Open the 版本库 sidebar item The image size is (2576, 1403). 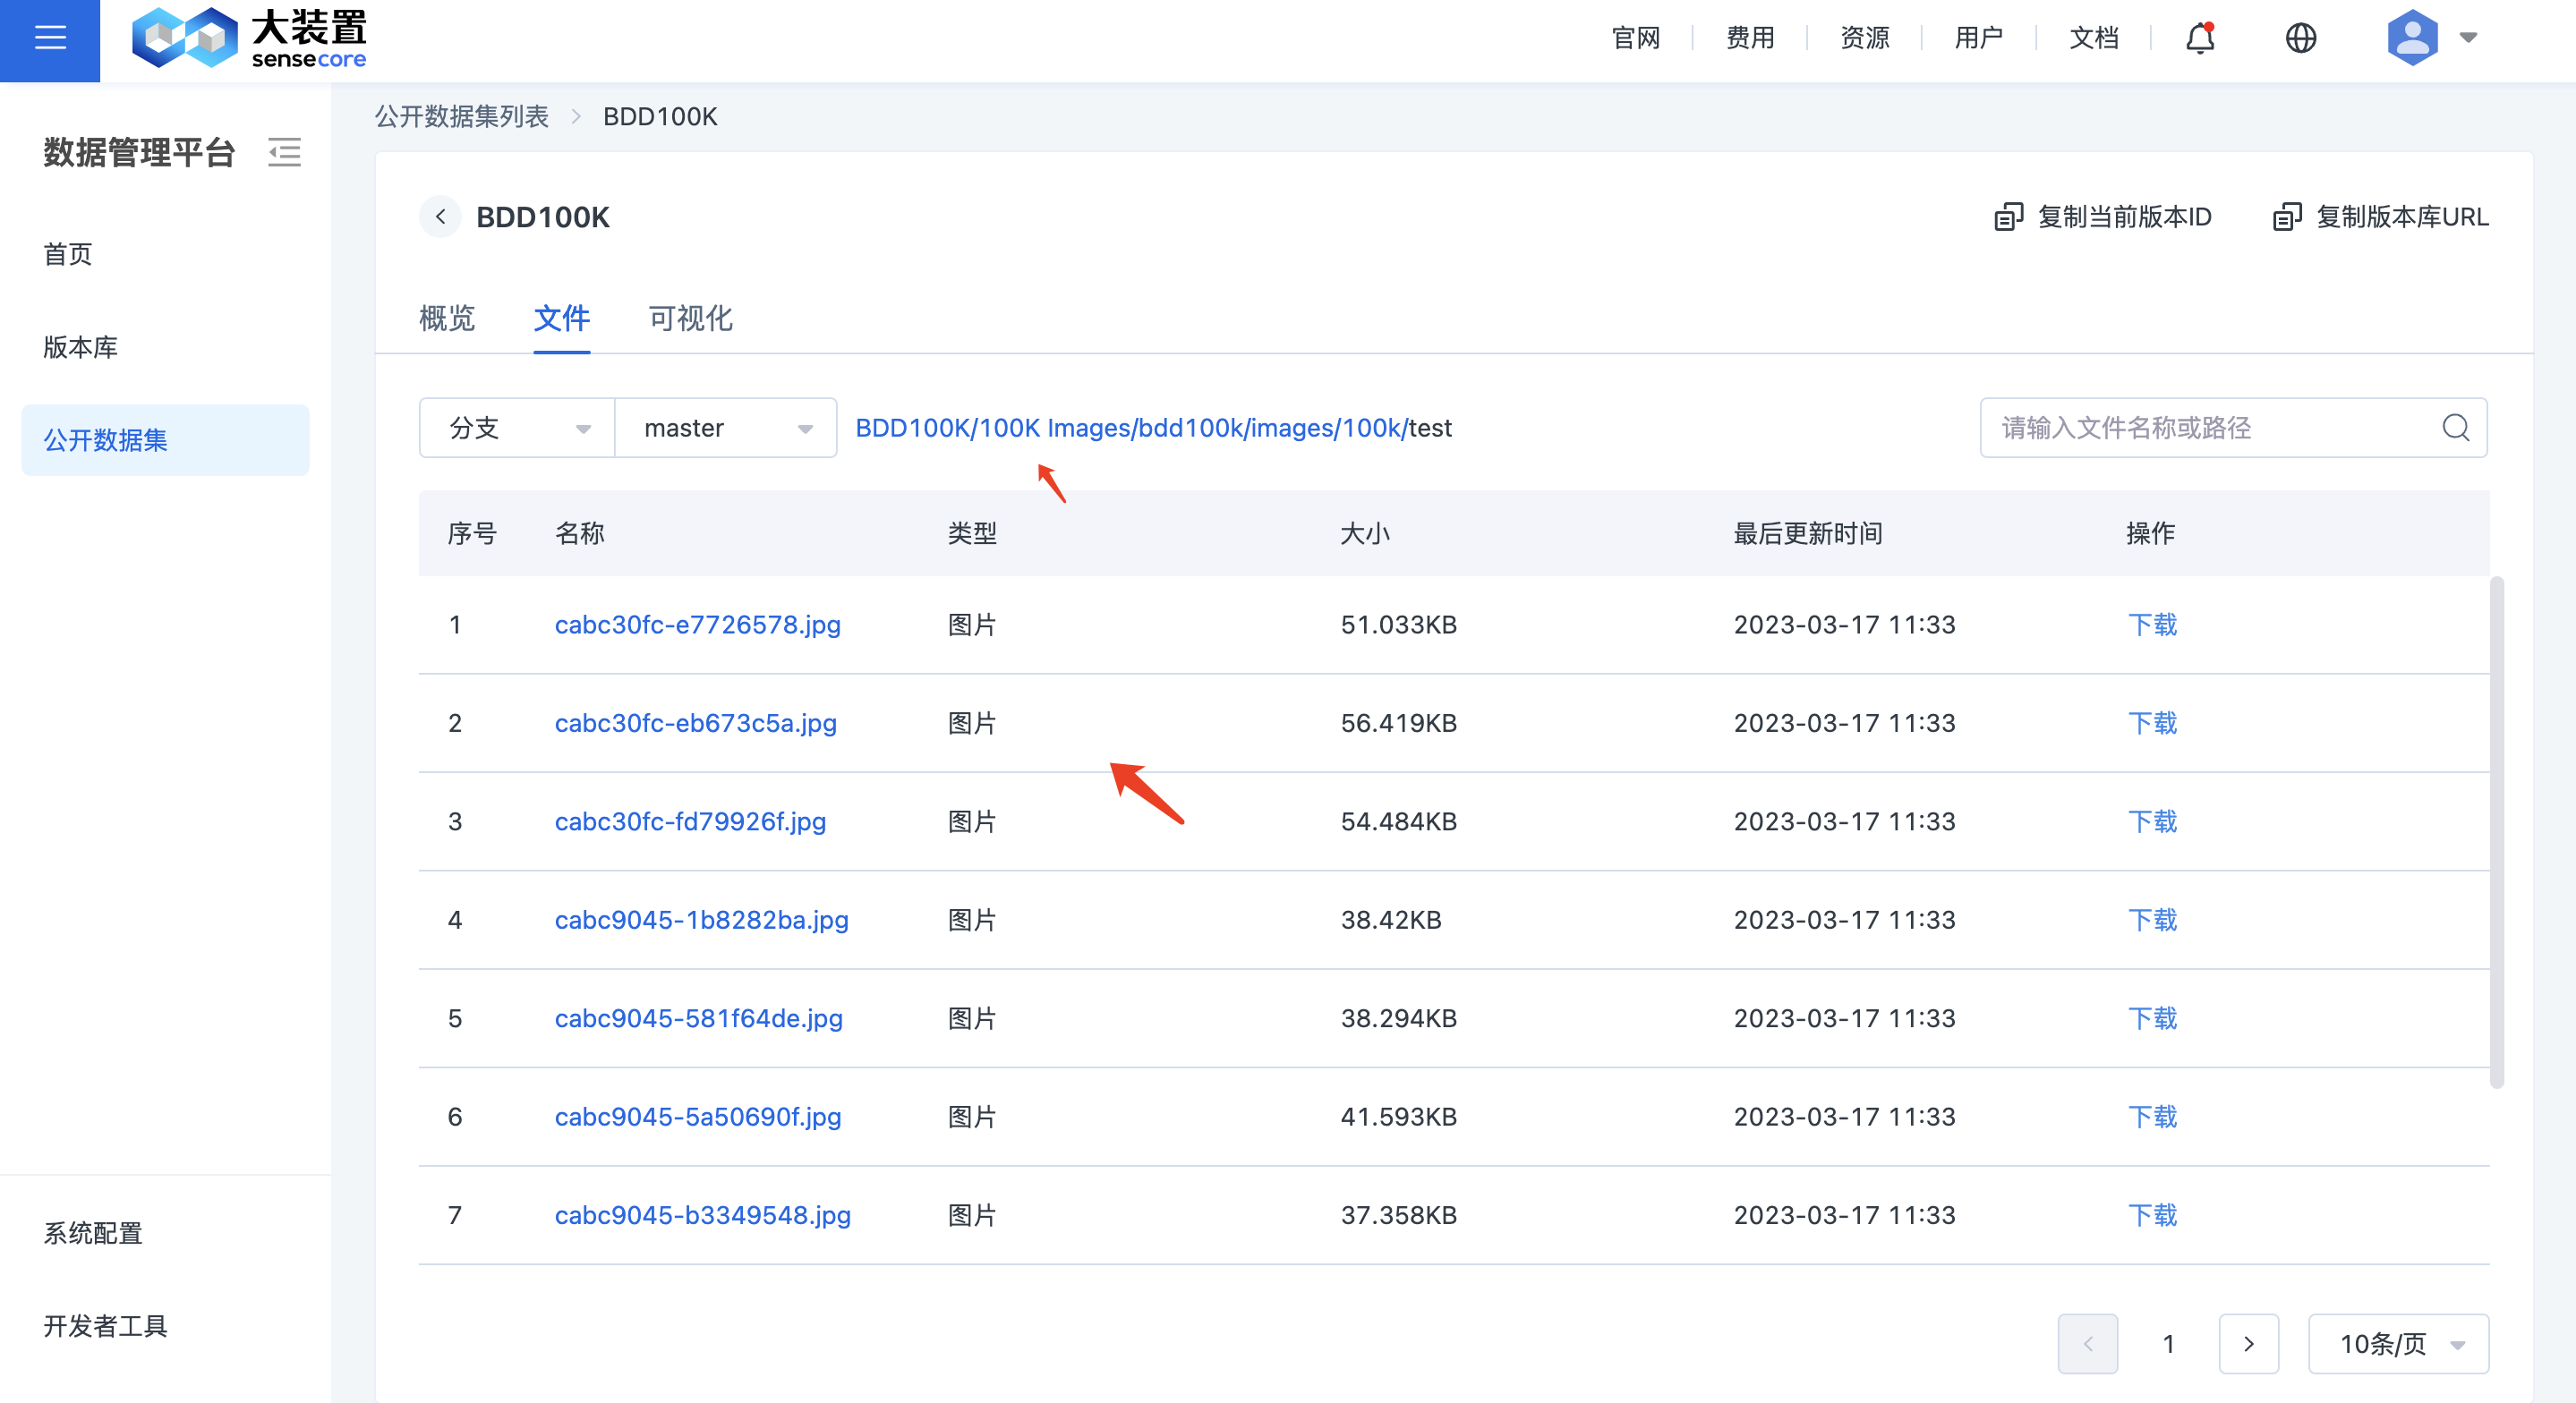81,347
